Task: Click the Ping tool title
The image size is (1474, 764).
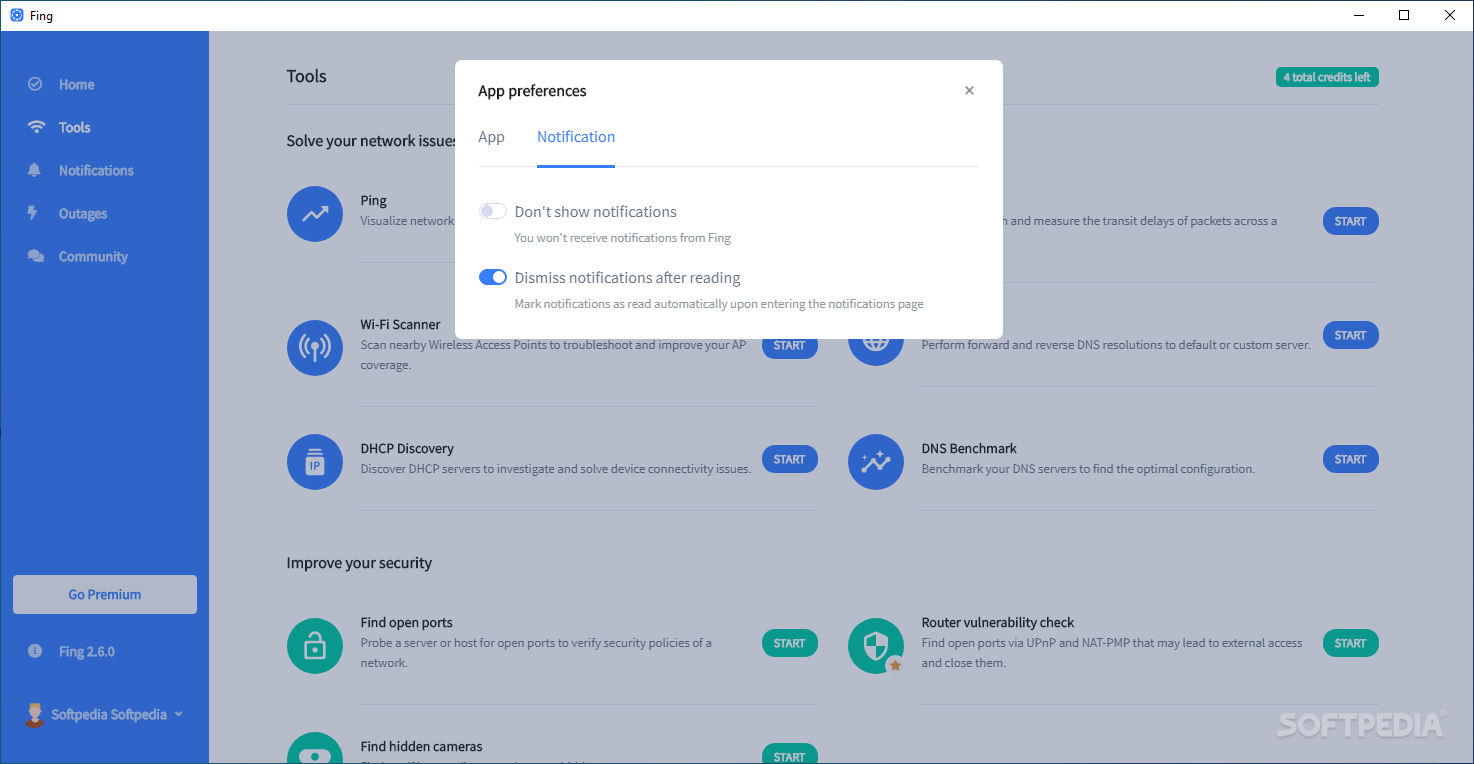Action: 373,200
